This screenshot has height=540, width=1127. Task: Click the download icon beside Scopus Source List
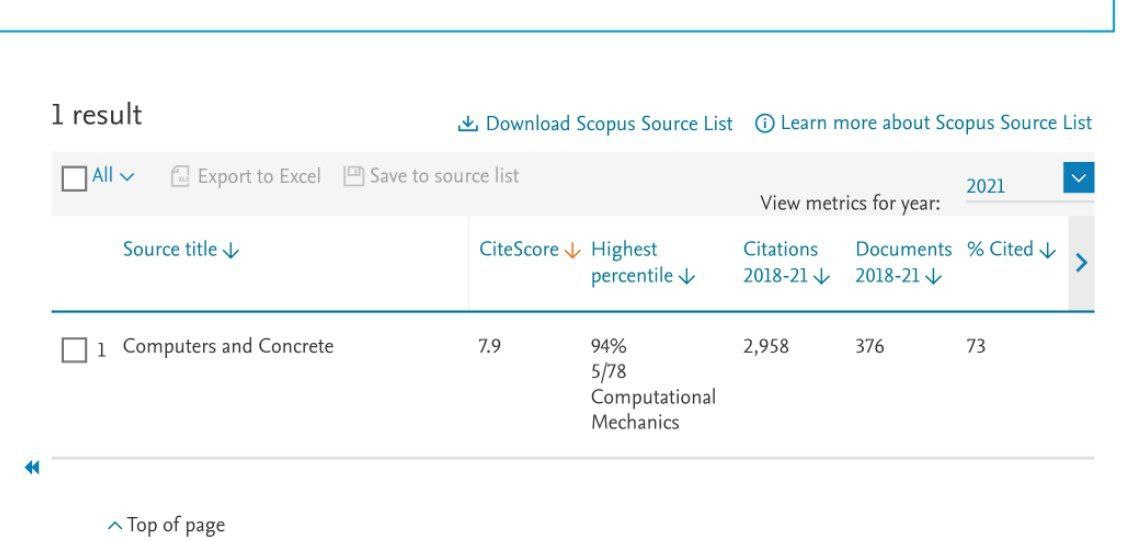467,124
